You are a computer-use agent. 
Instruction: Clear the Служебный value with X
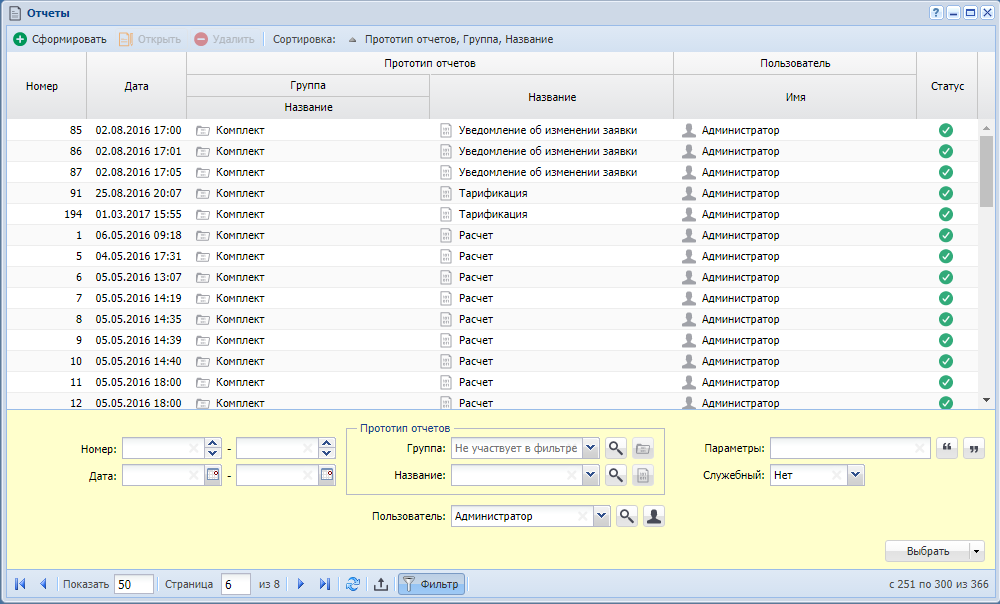(x=836, y=475)
